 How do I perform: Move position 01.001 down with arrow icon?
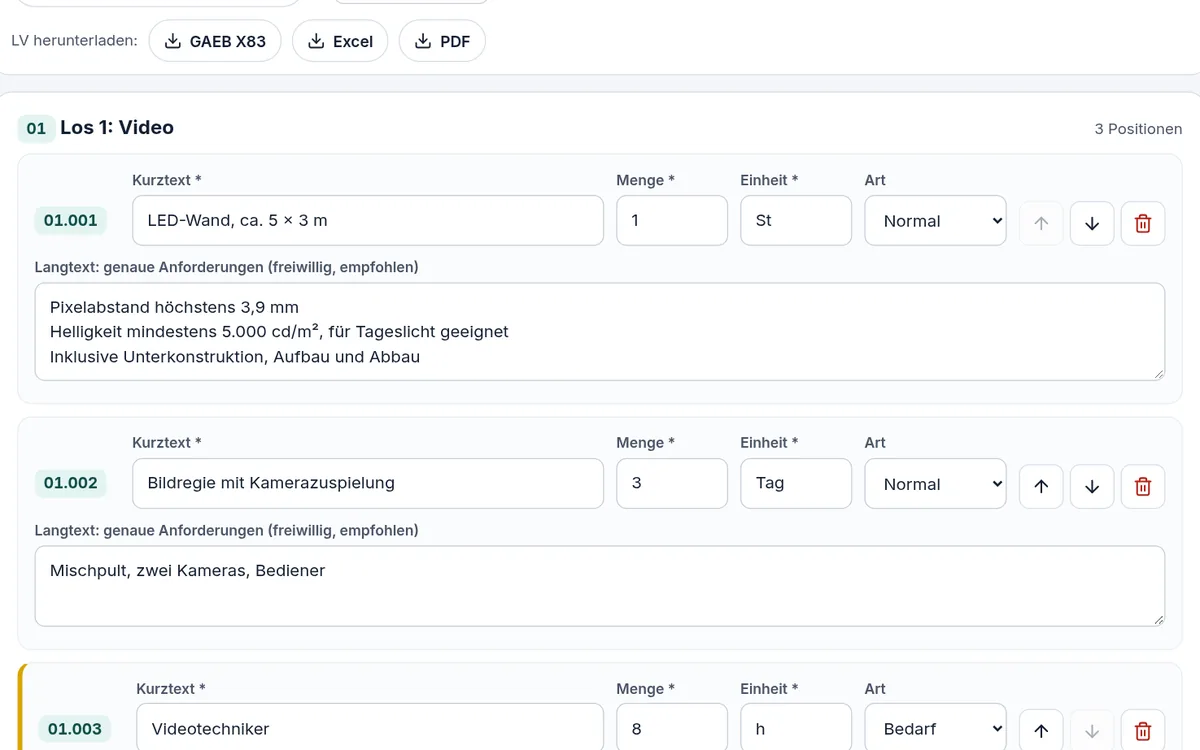[1092, 223]
